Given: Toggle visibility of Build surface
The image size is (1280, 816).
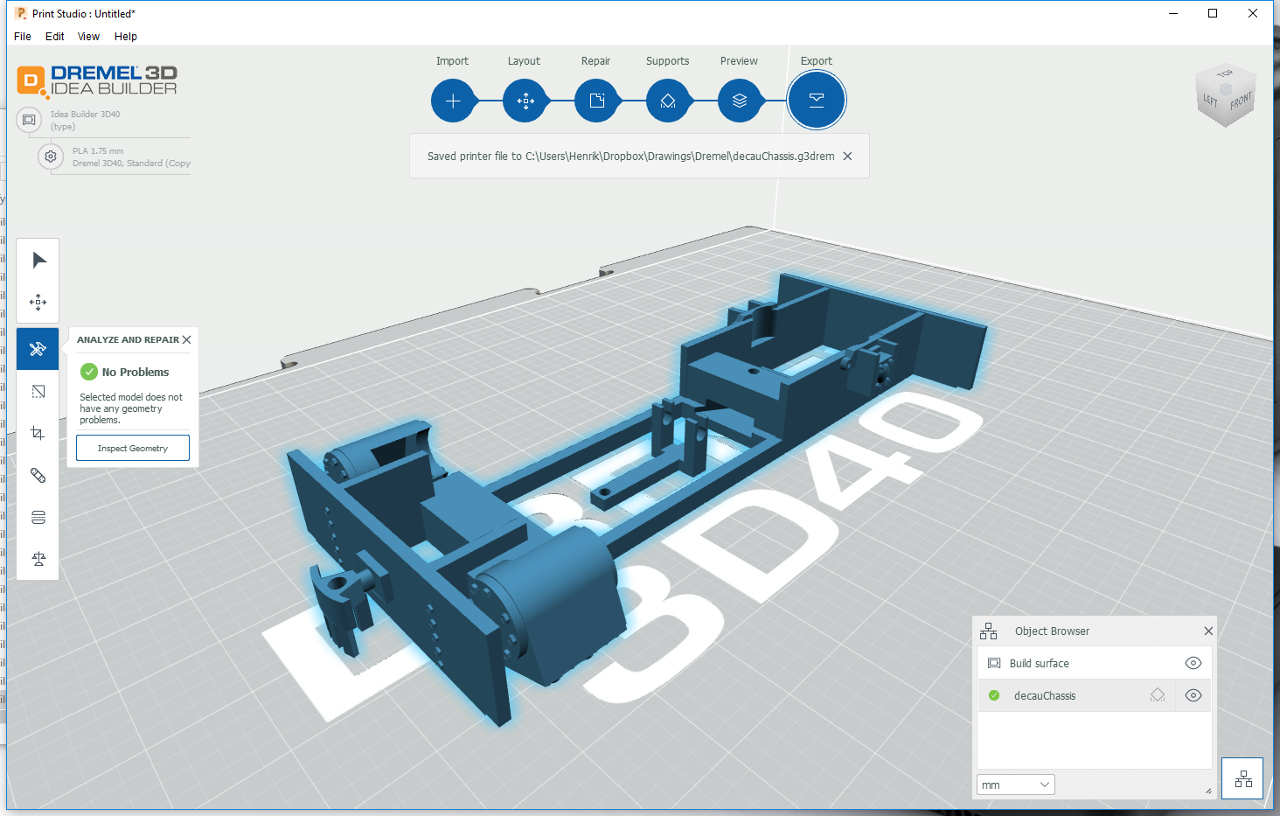Looking at the screenshot, I should (1192, 663).
